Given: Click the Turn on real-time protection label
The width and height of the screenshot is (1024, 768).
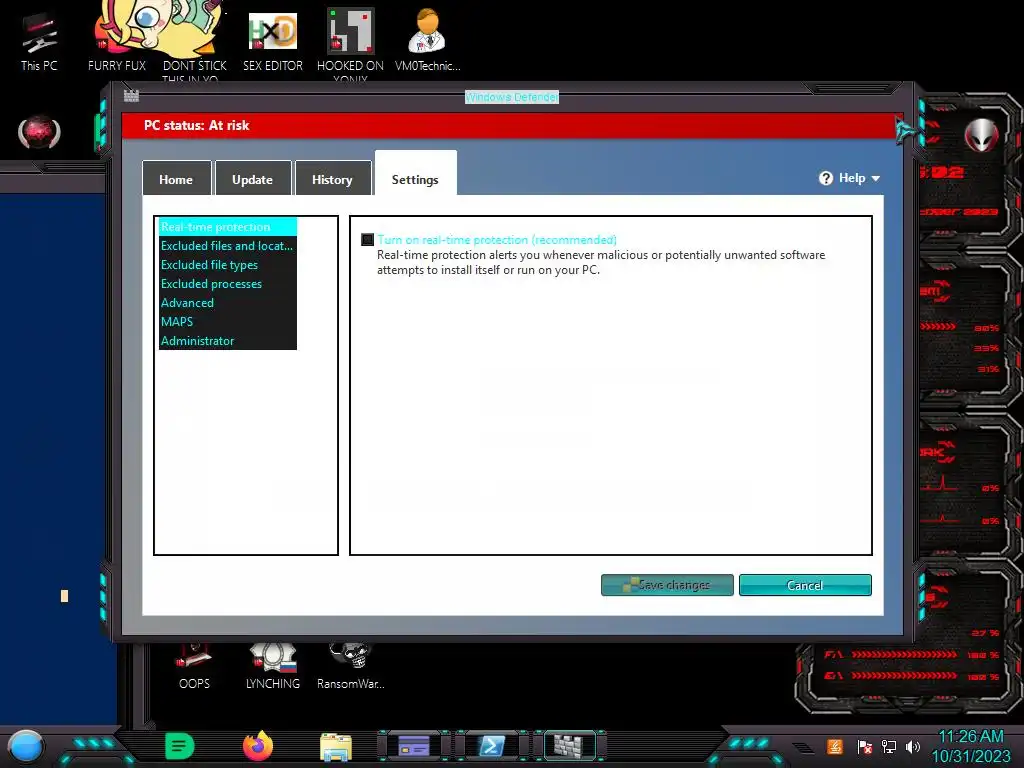Looking at the screenshot, I should point(496,240).
